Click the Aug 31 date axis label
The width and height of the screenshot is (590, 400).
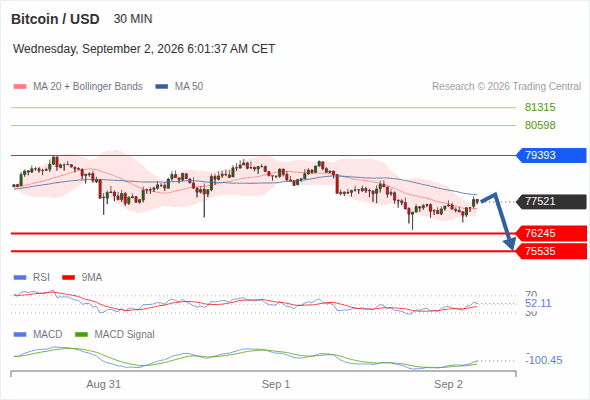[x=103, y=384]
